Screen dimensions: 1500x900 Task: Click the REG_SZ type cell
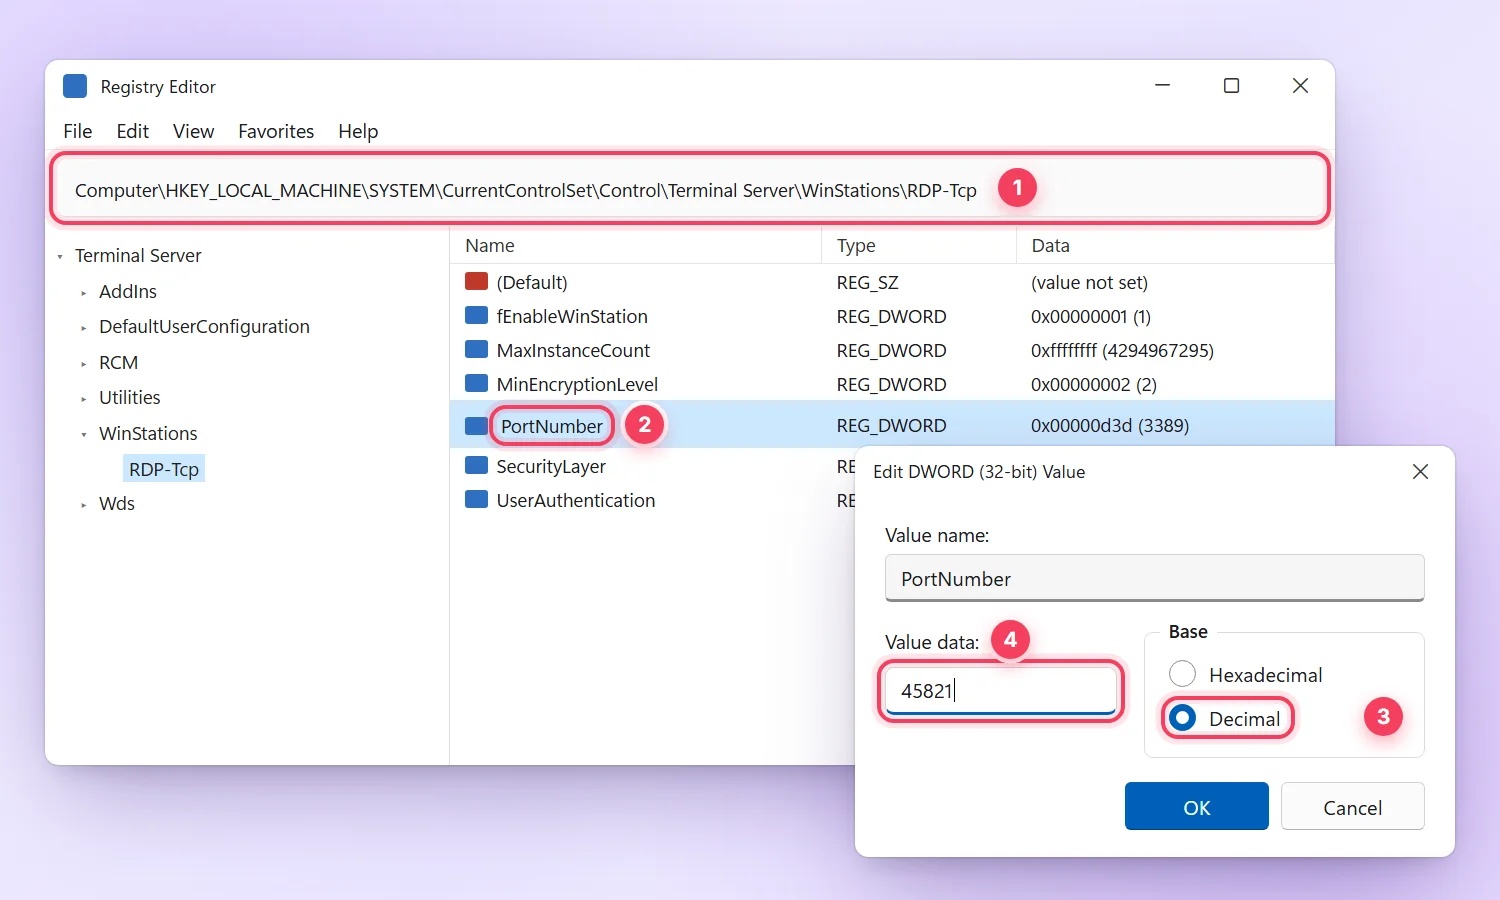868,282
